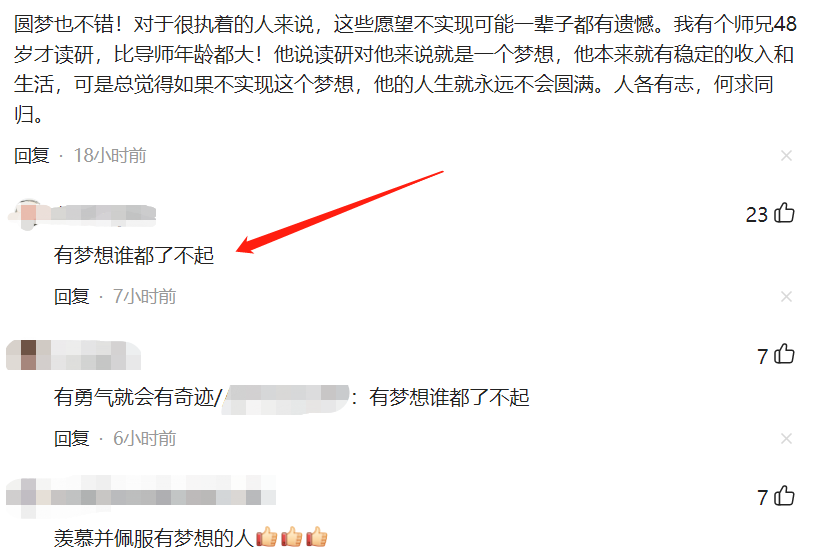Open the quoted blurred user in '有勇气' comment
This screenshot has height=559, width=819.
(286, 399)
